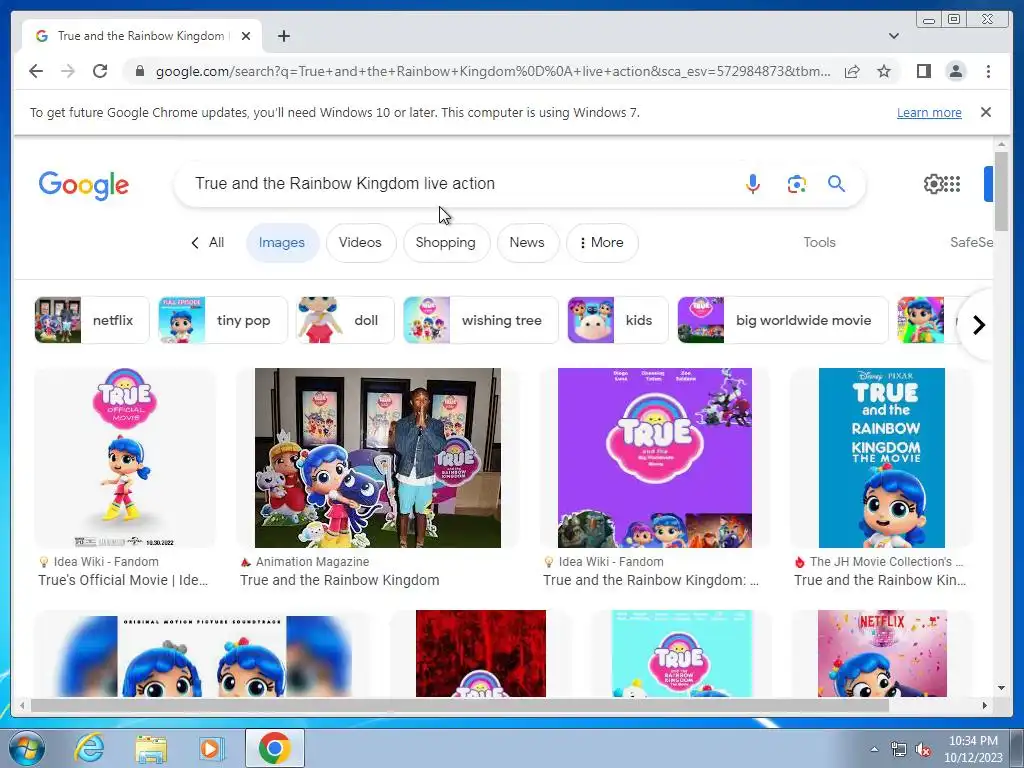Open the Chrome side panel icon
The height and width of the screenshot is (768, 1024).
tap(923, 71)
